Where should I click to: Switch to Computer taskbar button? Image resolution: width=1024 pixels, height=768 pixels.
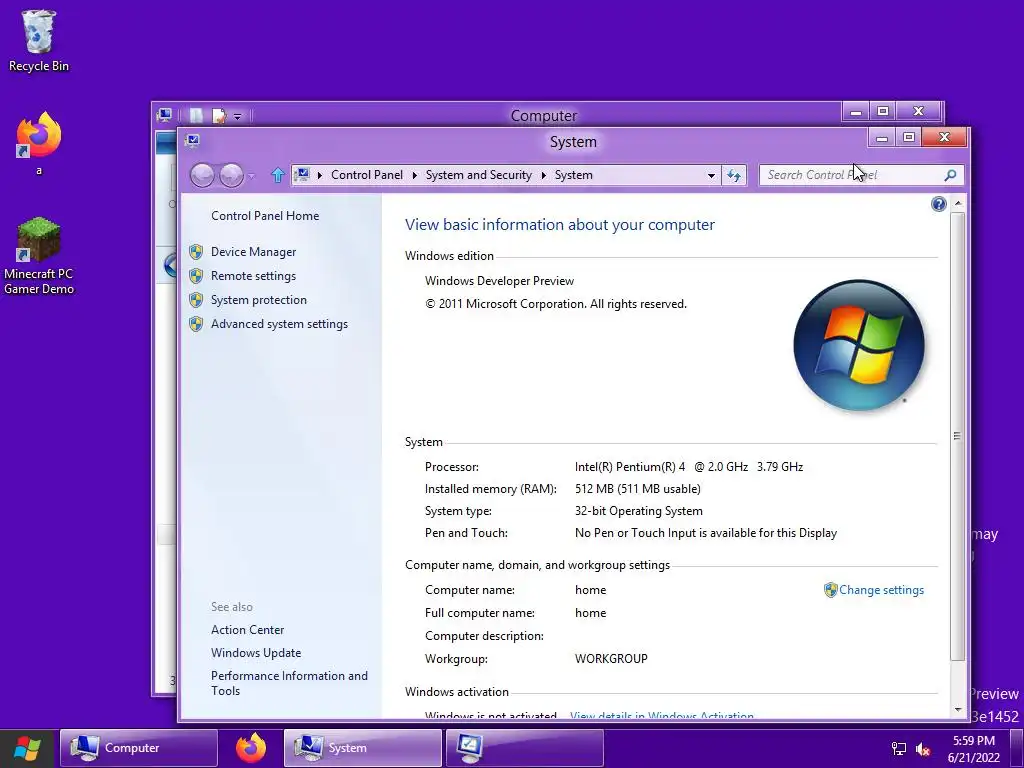click(138, 748)
